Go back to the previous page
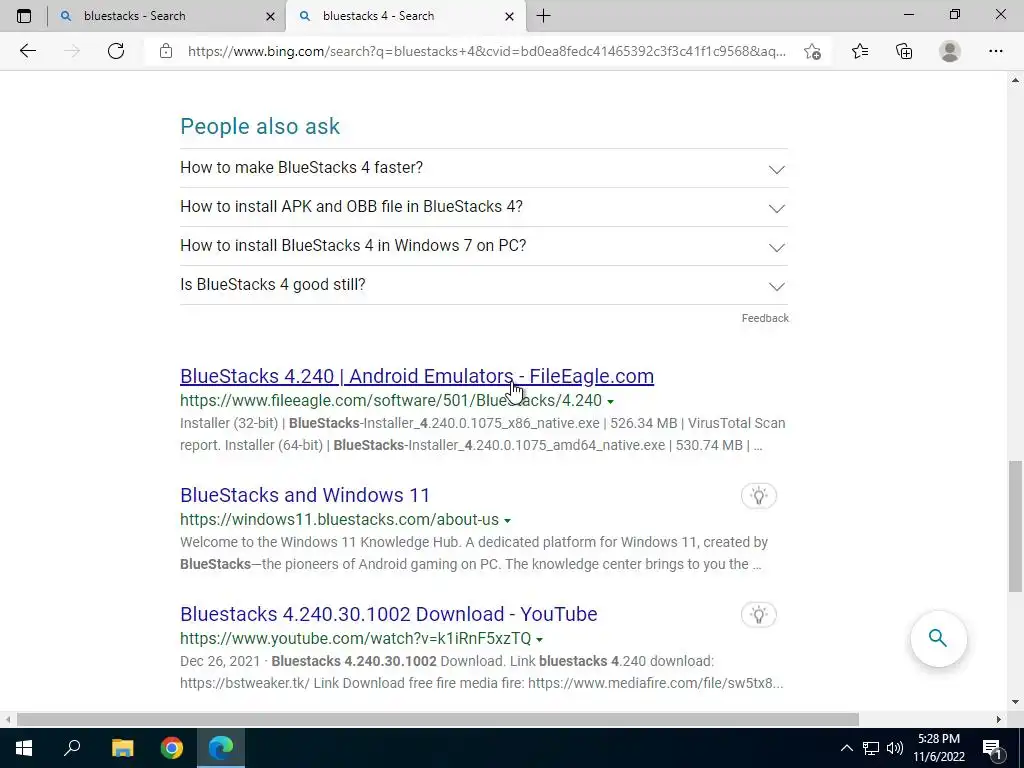1024x768 pixels. point(27,51)
